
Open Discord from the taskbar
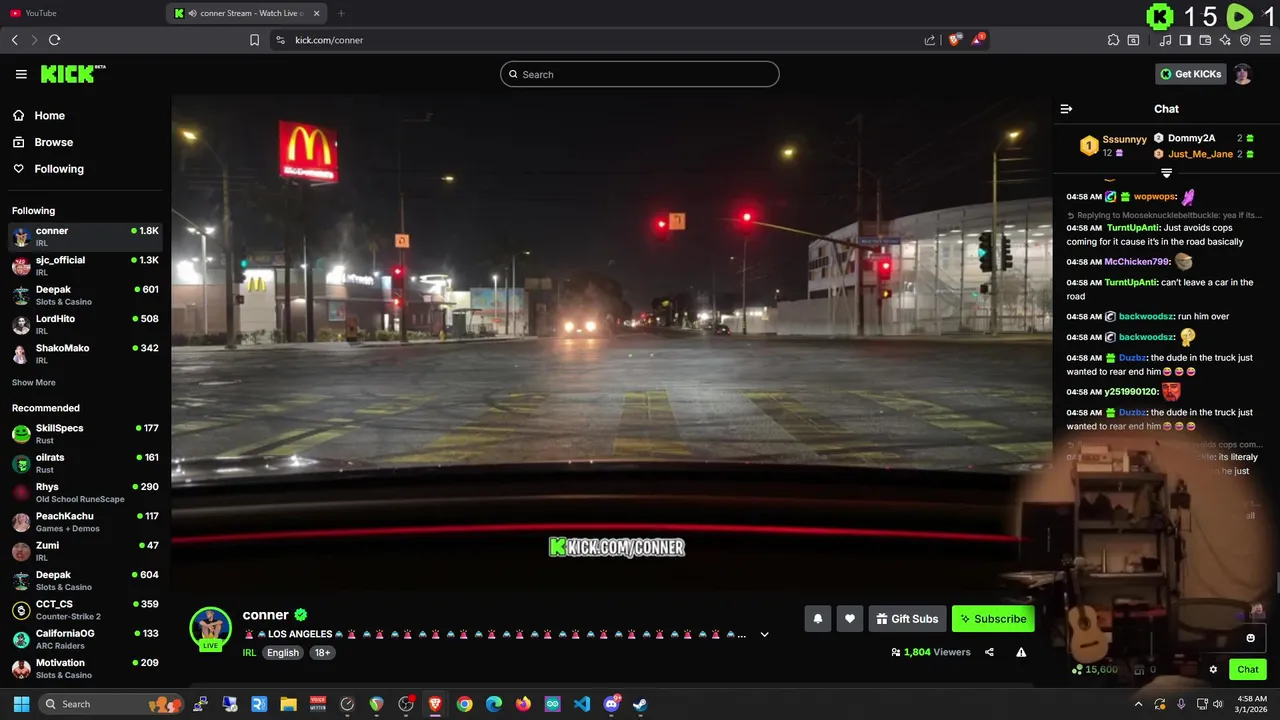pyautogui.click(x=611, y=704)
